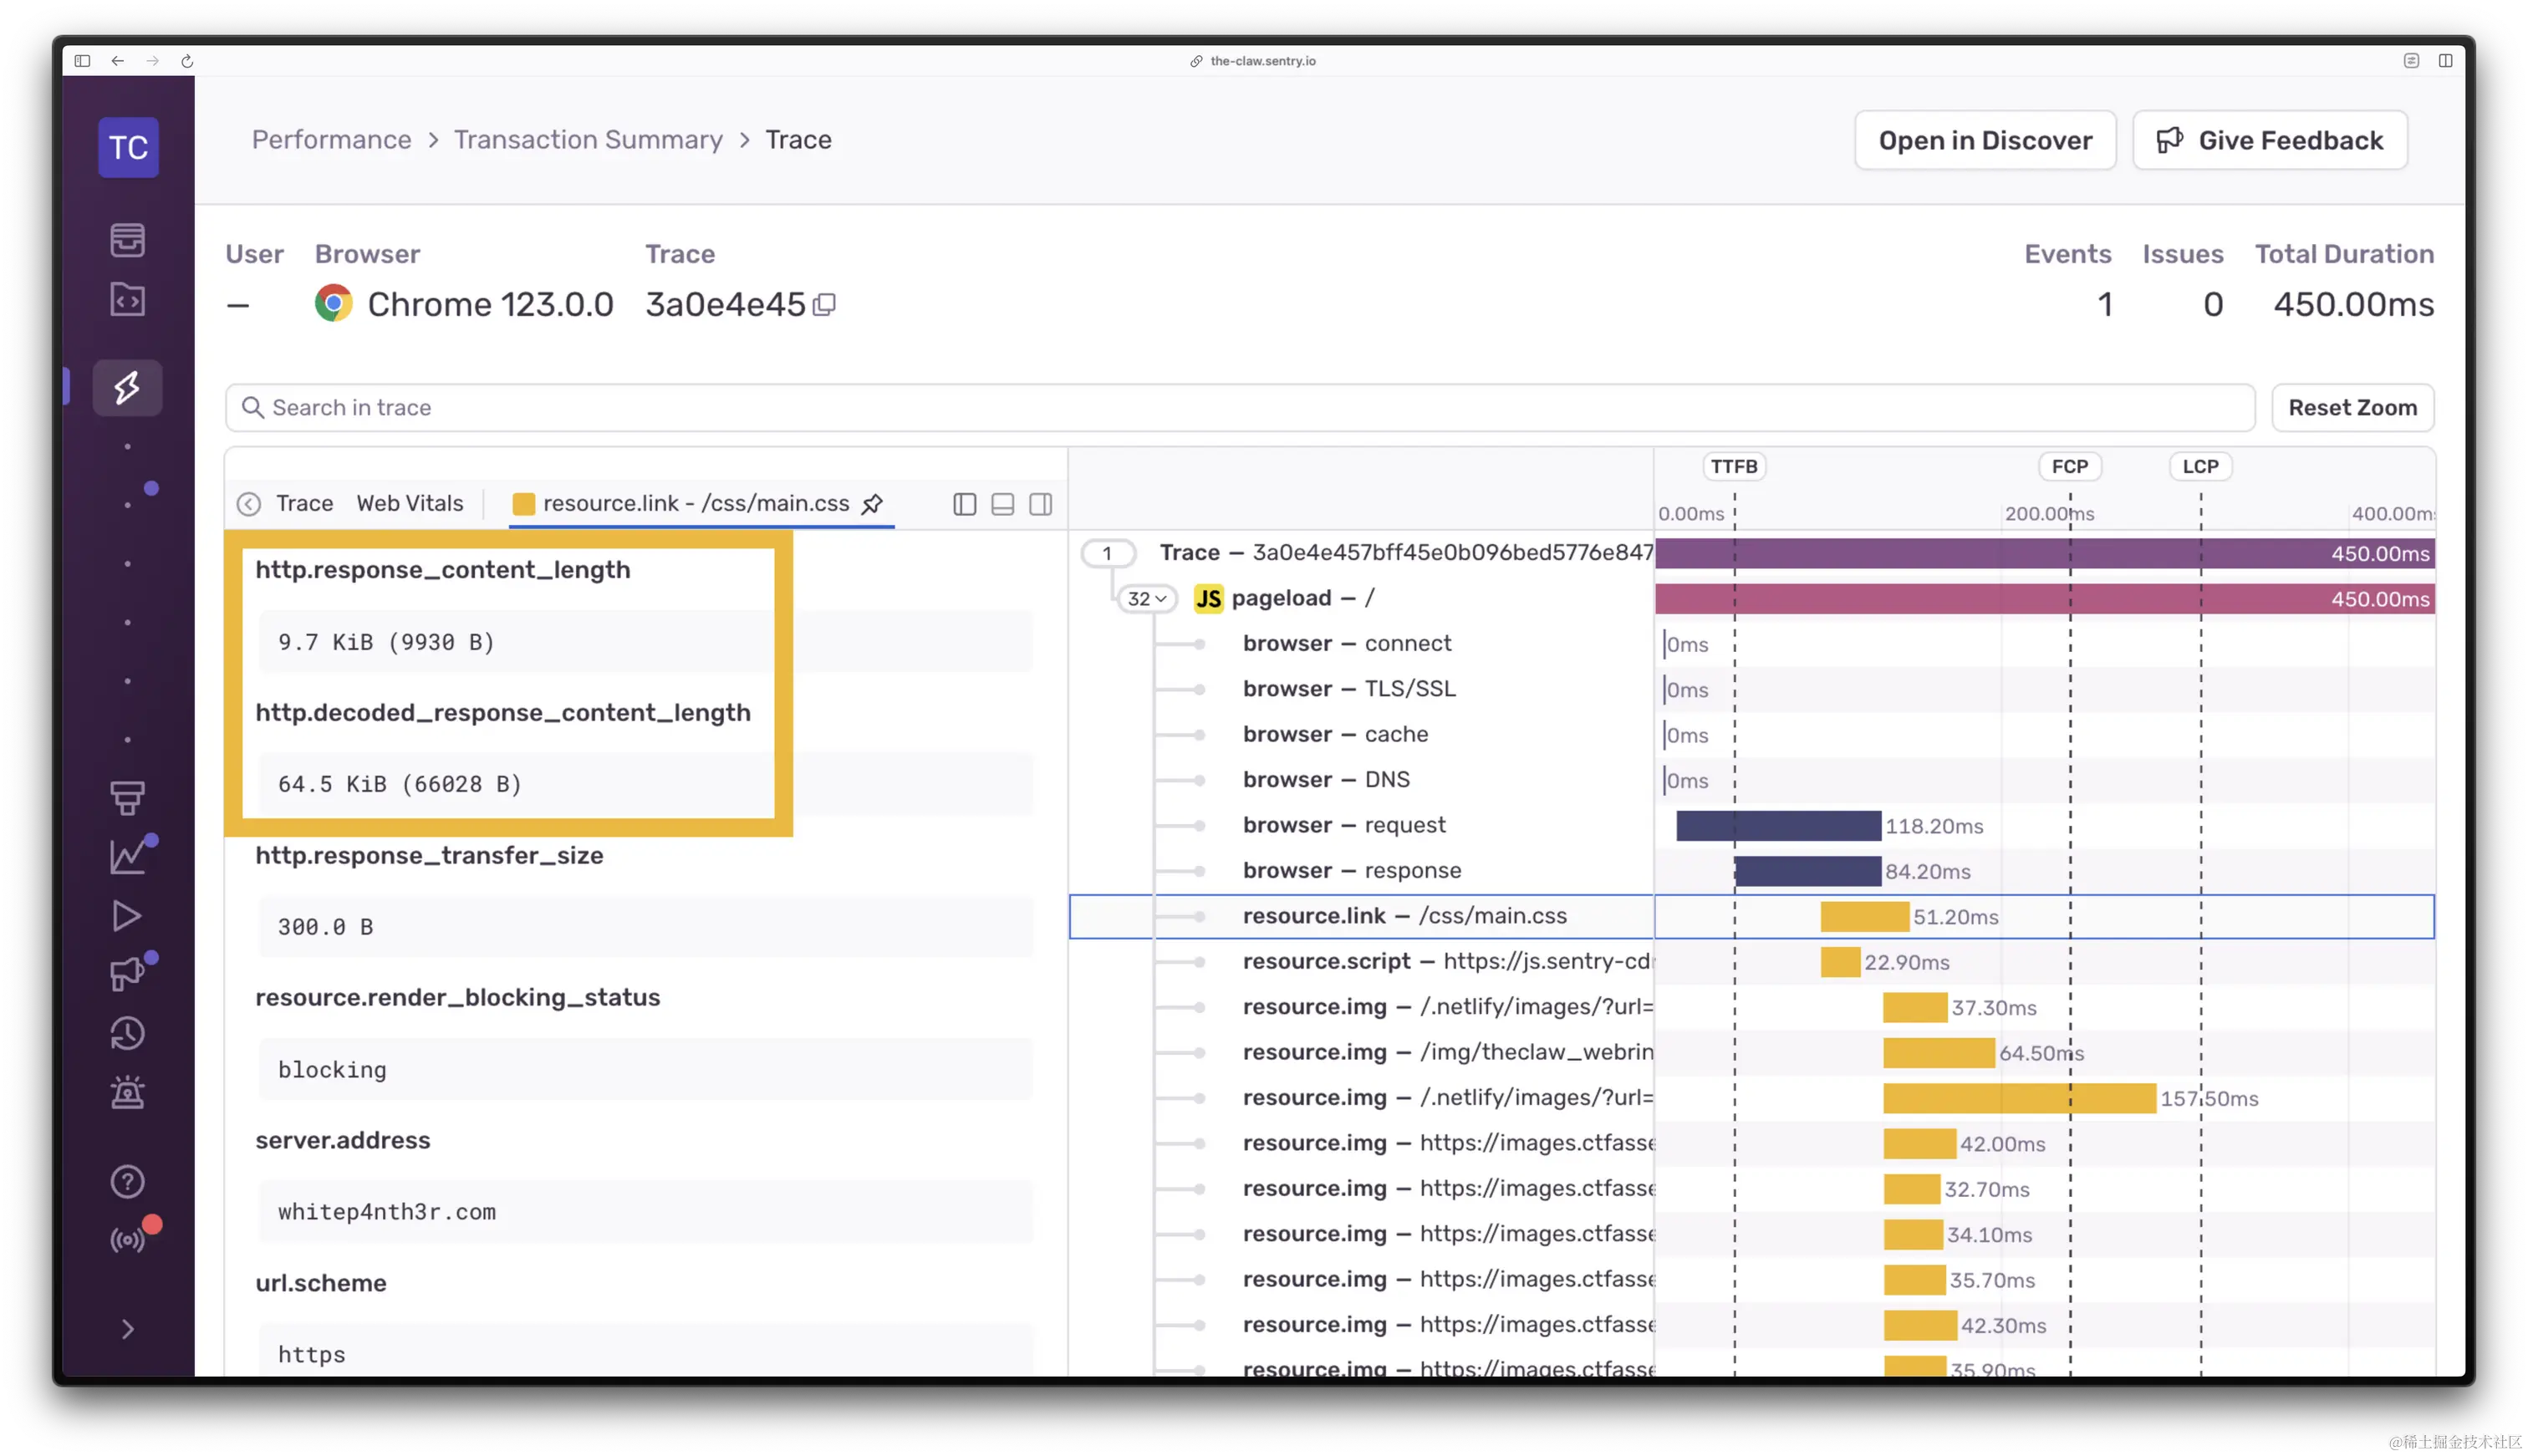
Task: Click the Transaction Summary breadcrumb link
Action: click(x=588, y=140)
